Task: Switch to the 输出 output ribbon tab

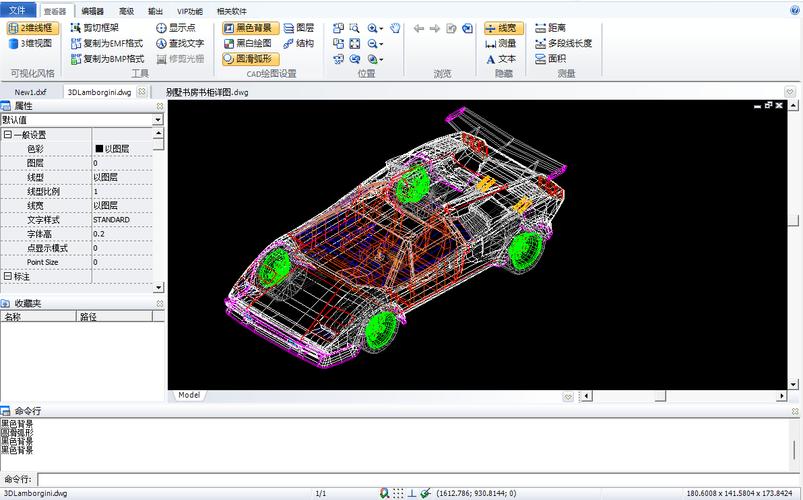Action: pyautogui.click(x=155, y=11)
